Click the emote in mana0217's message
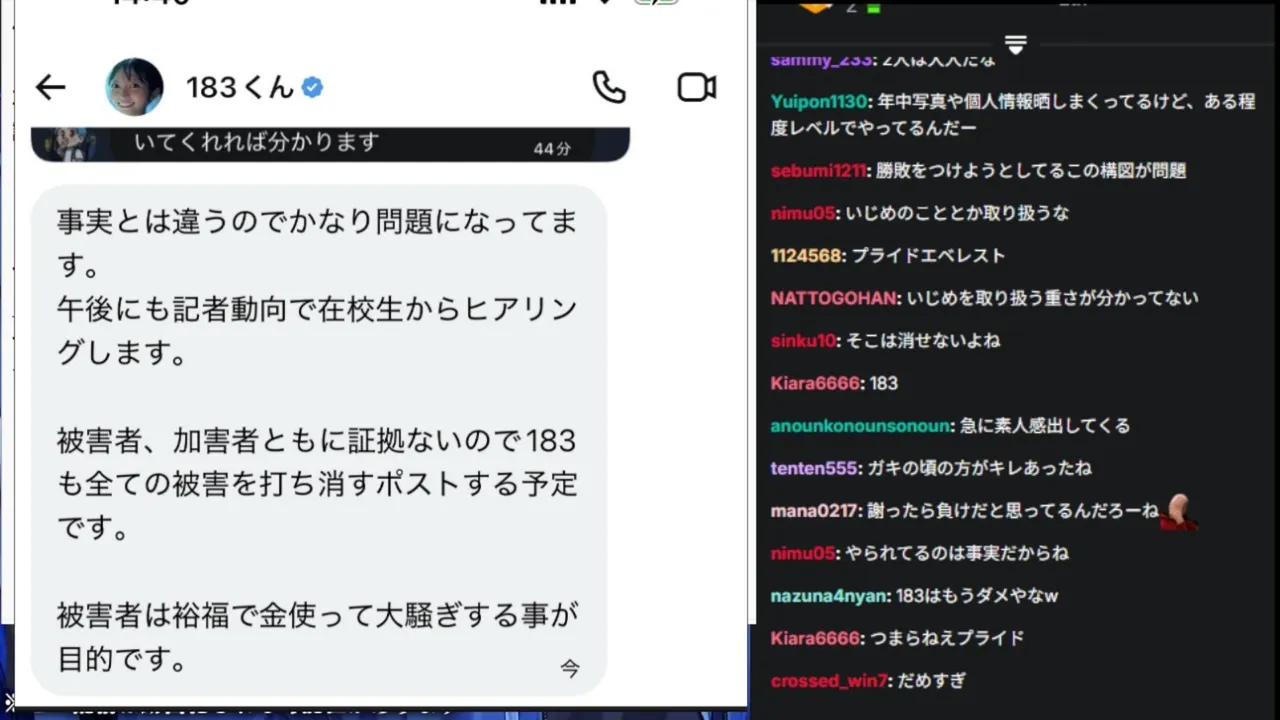The height and width of the screenshot is (720, 1280). 1178,512
